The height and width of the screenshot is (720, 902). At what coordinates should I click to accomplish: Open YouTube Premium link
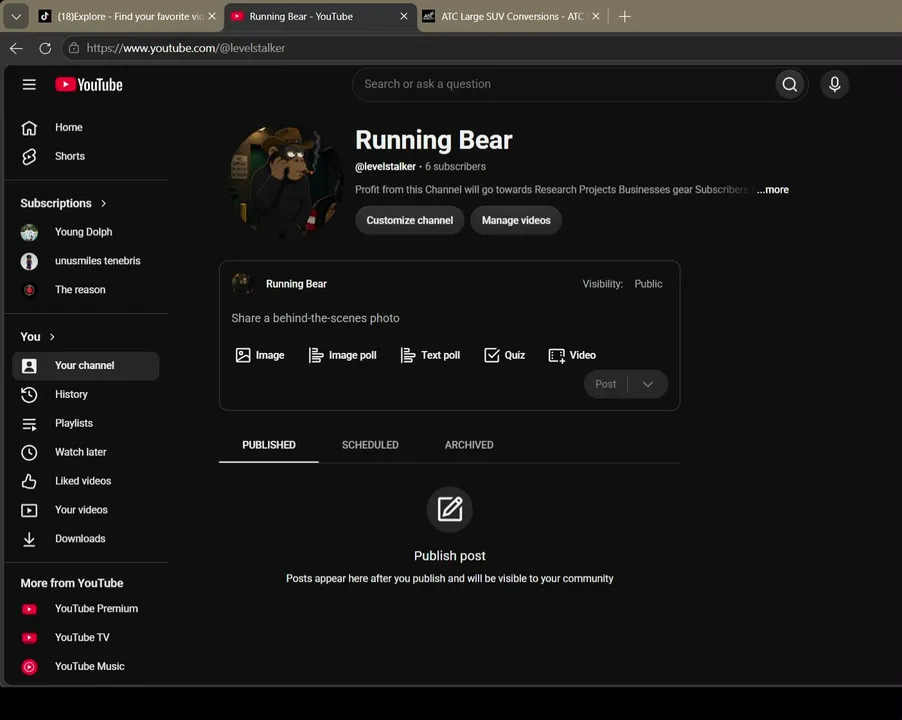86,608
